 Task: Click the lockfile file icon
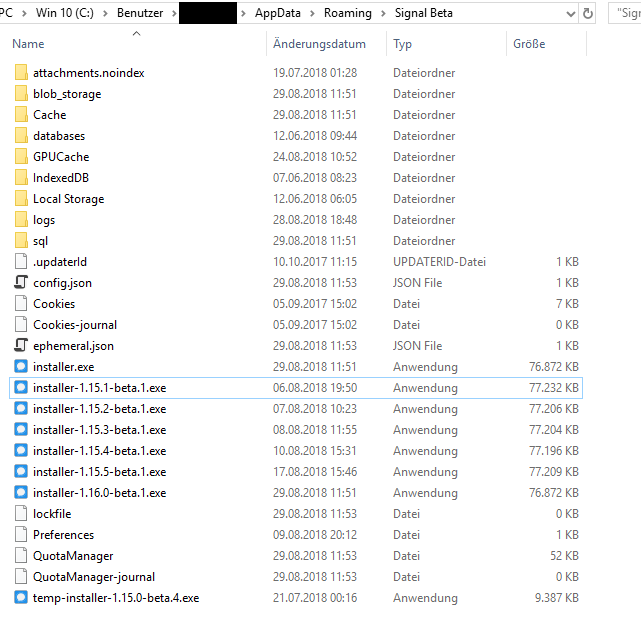(21, 513)
